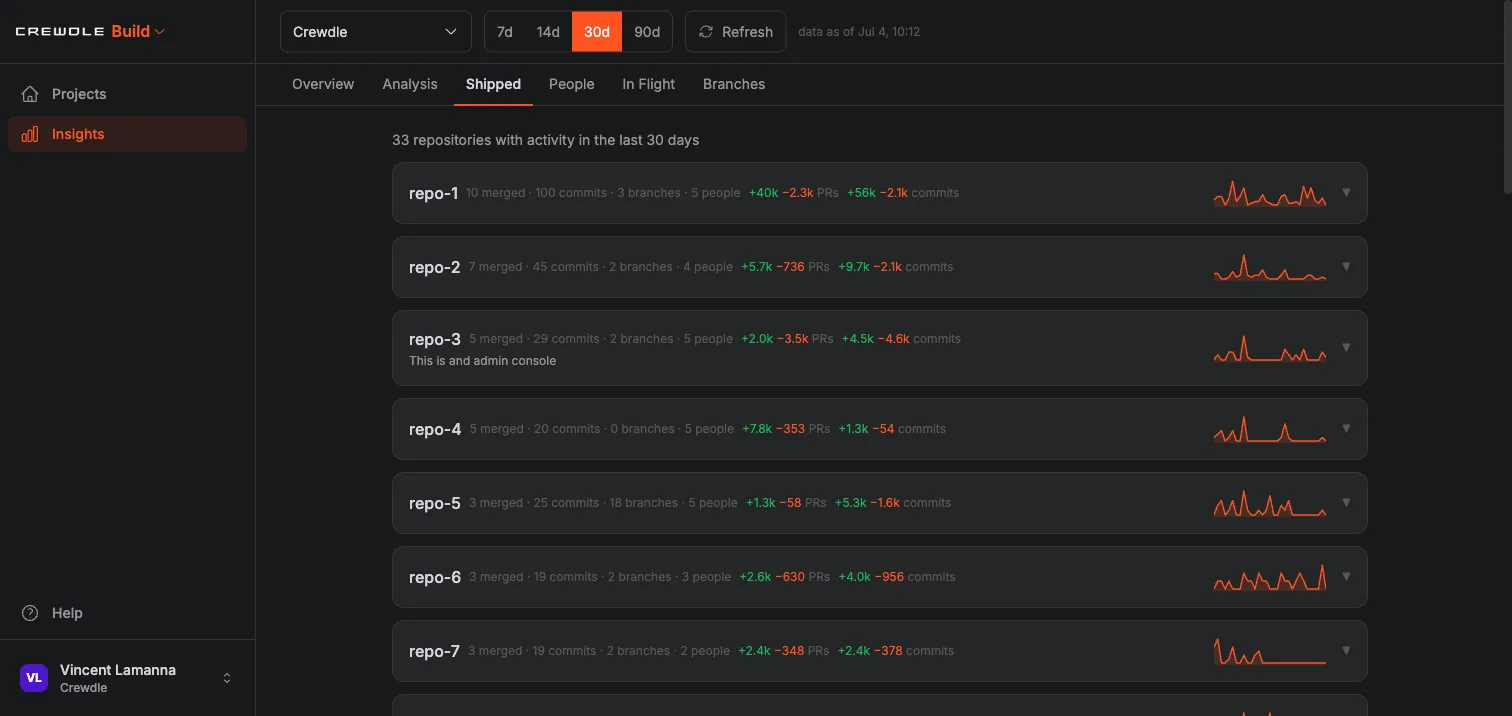Click the VL user avatar
Image resolution: width=1512 pixels, height=716 pixels.
pos(34,678)
